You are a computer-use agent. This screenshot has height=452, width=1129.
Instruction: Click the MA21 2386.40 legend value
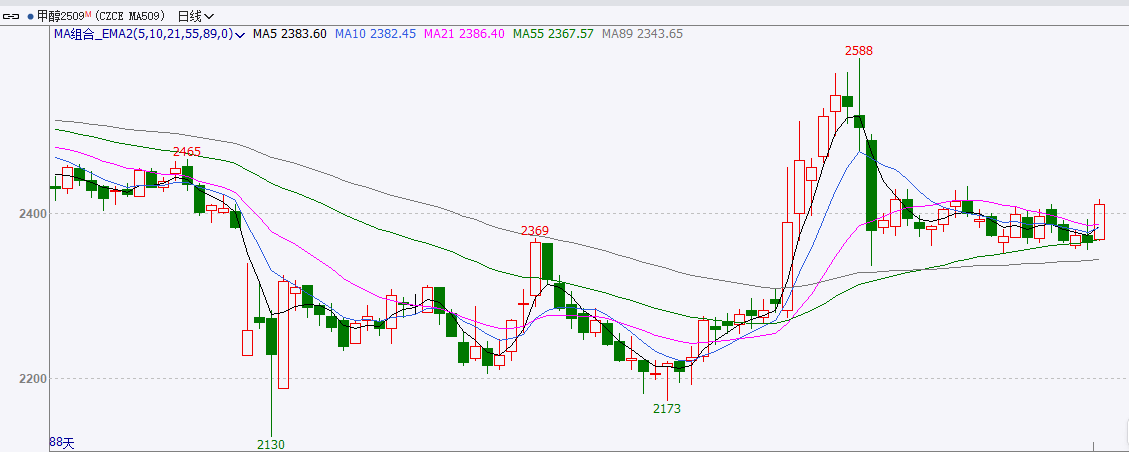point(465,34)
